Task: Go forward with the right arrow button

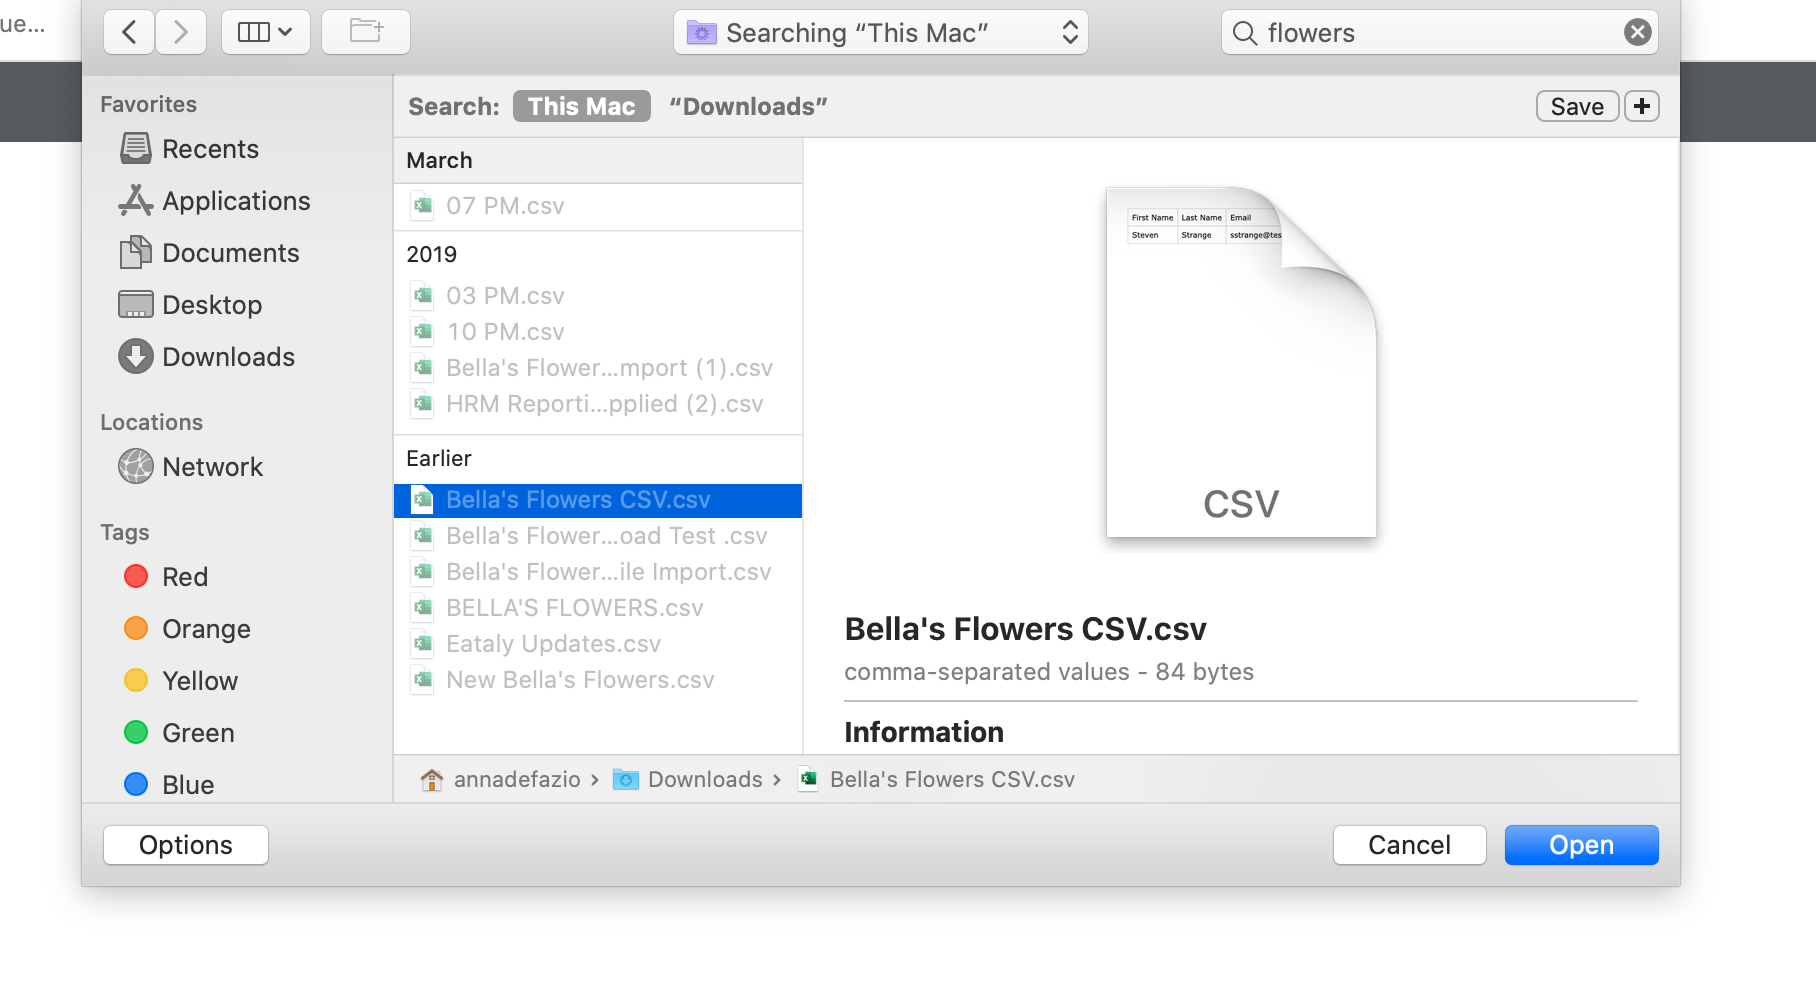Action: (x=181, y=33)
